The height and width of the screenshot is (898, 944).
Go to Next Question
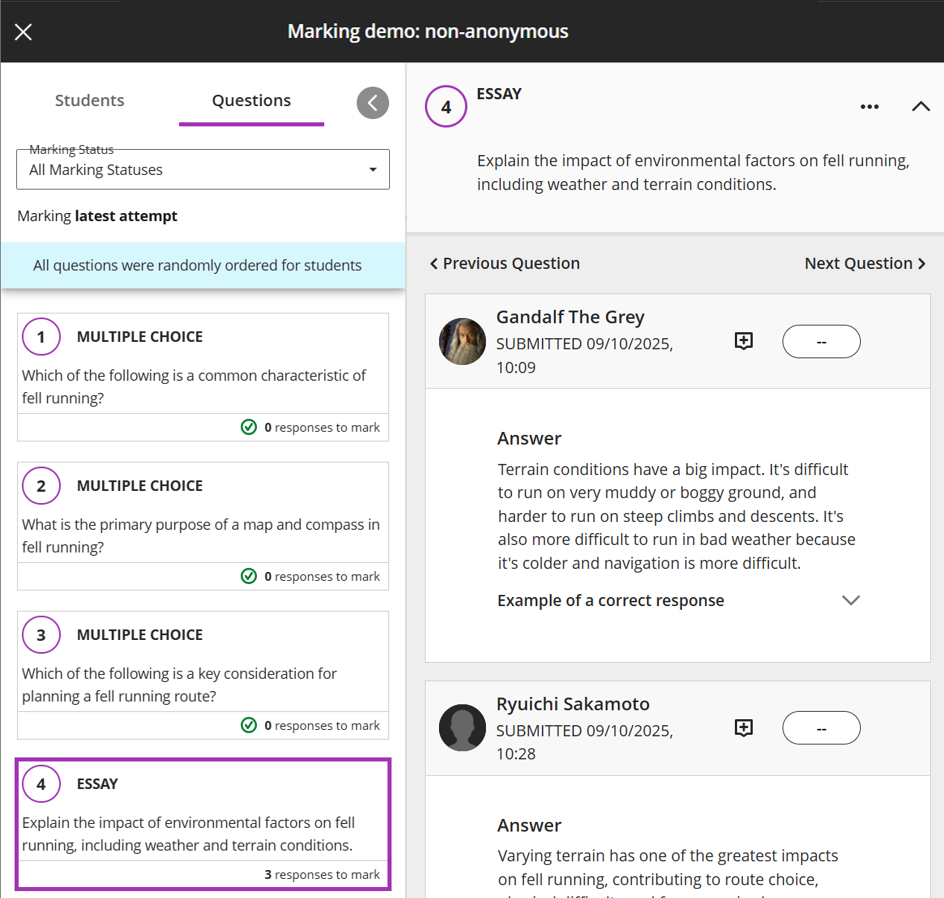tap(865, 263)
